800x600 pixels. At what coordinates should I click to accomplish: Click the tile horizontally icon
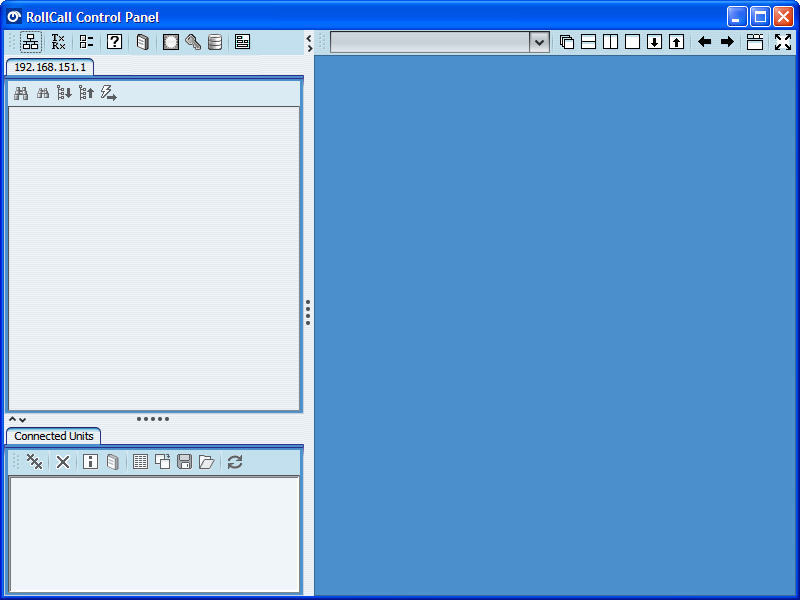(588, 42)
